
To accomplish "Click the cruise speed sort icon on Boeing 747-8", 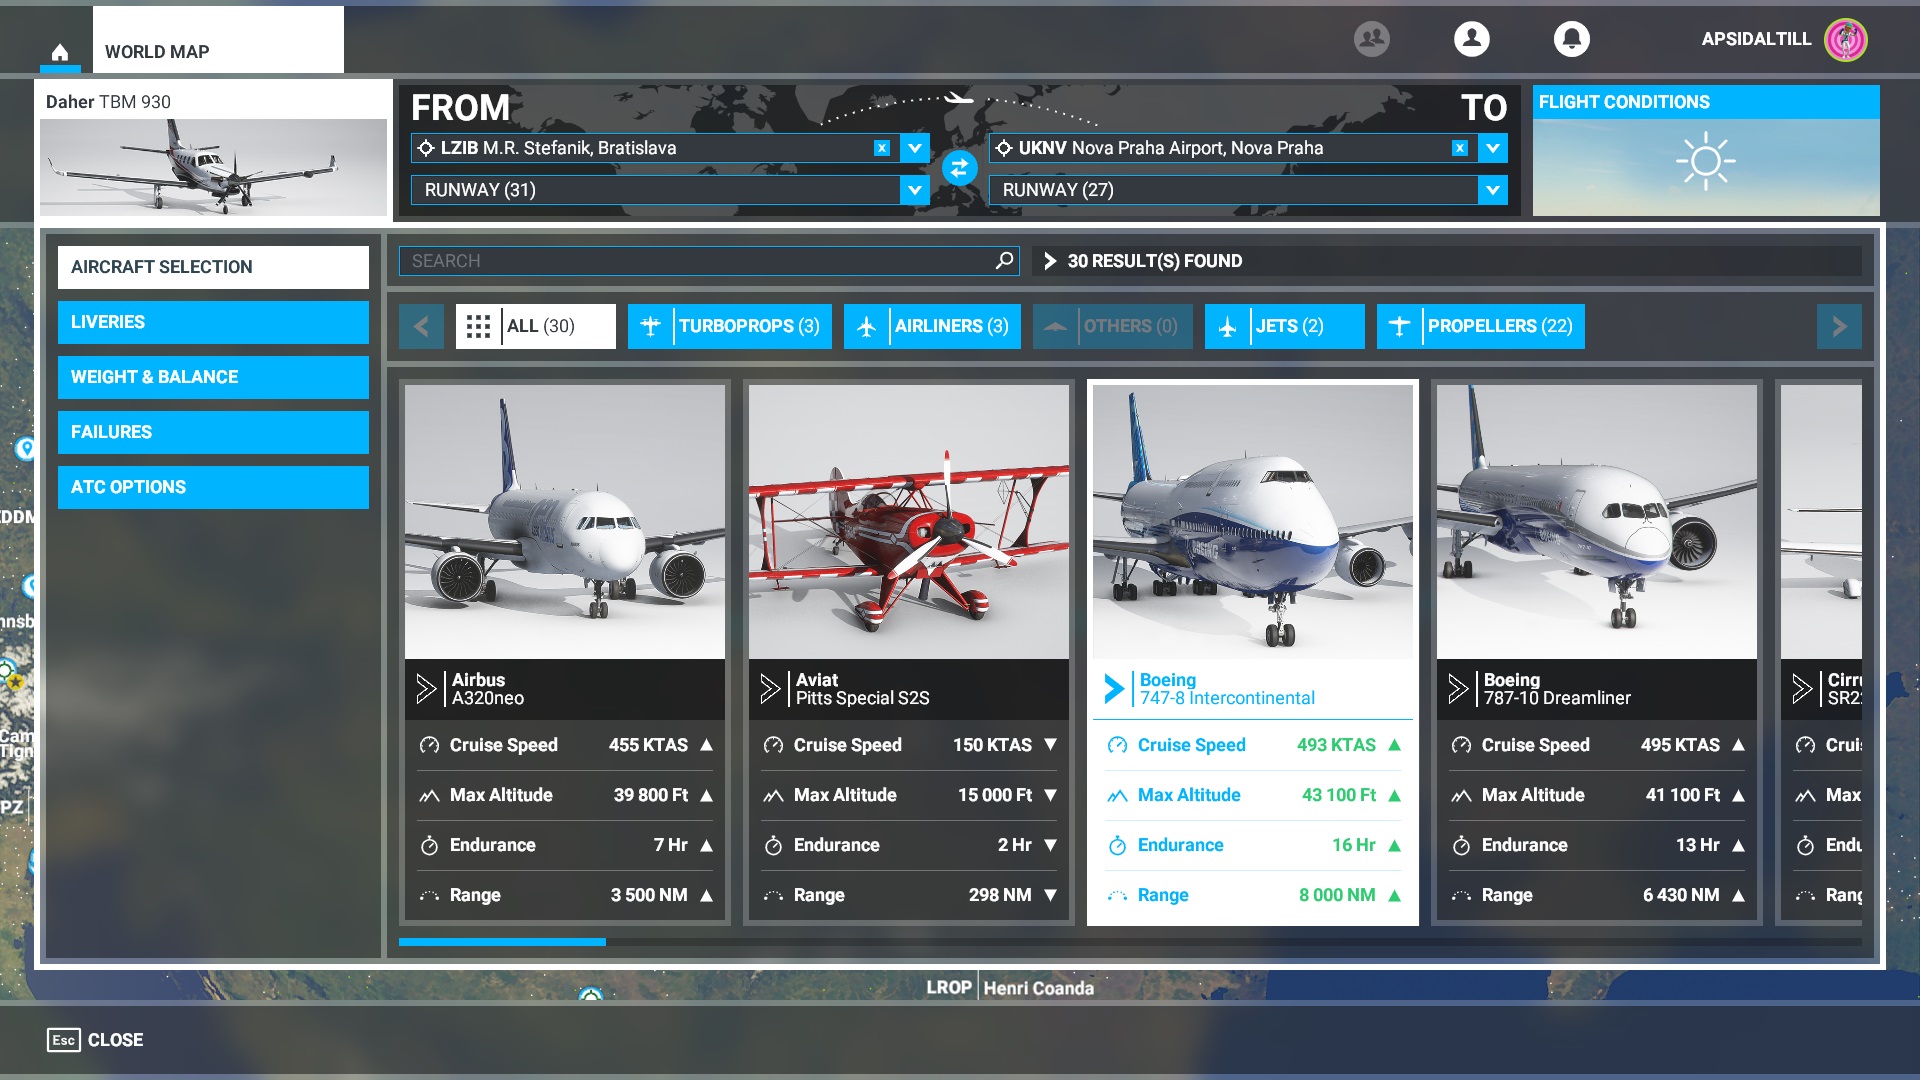I will [1394, 745].
